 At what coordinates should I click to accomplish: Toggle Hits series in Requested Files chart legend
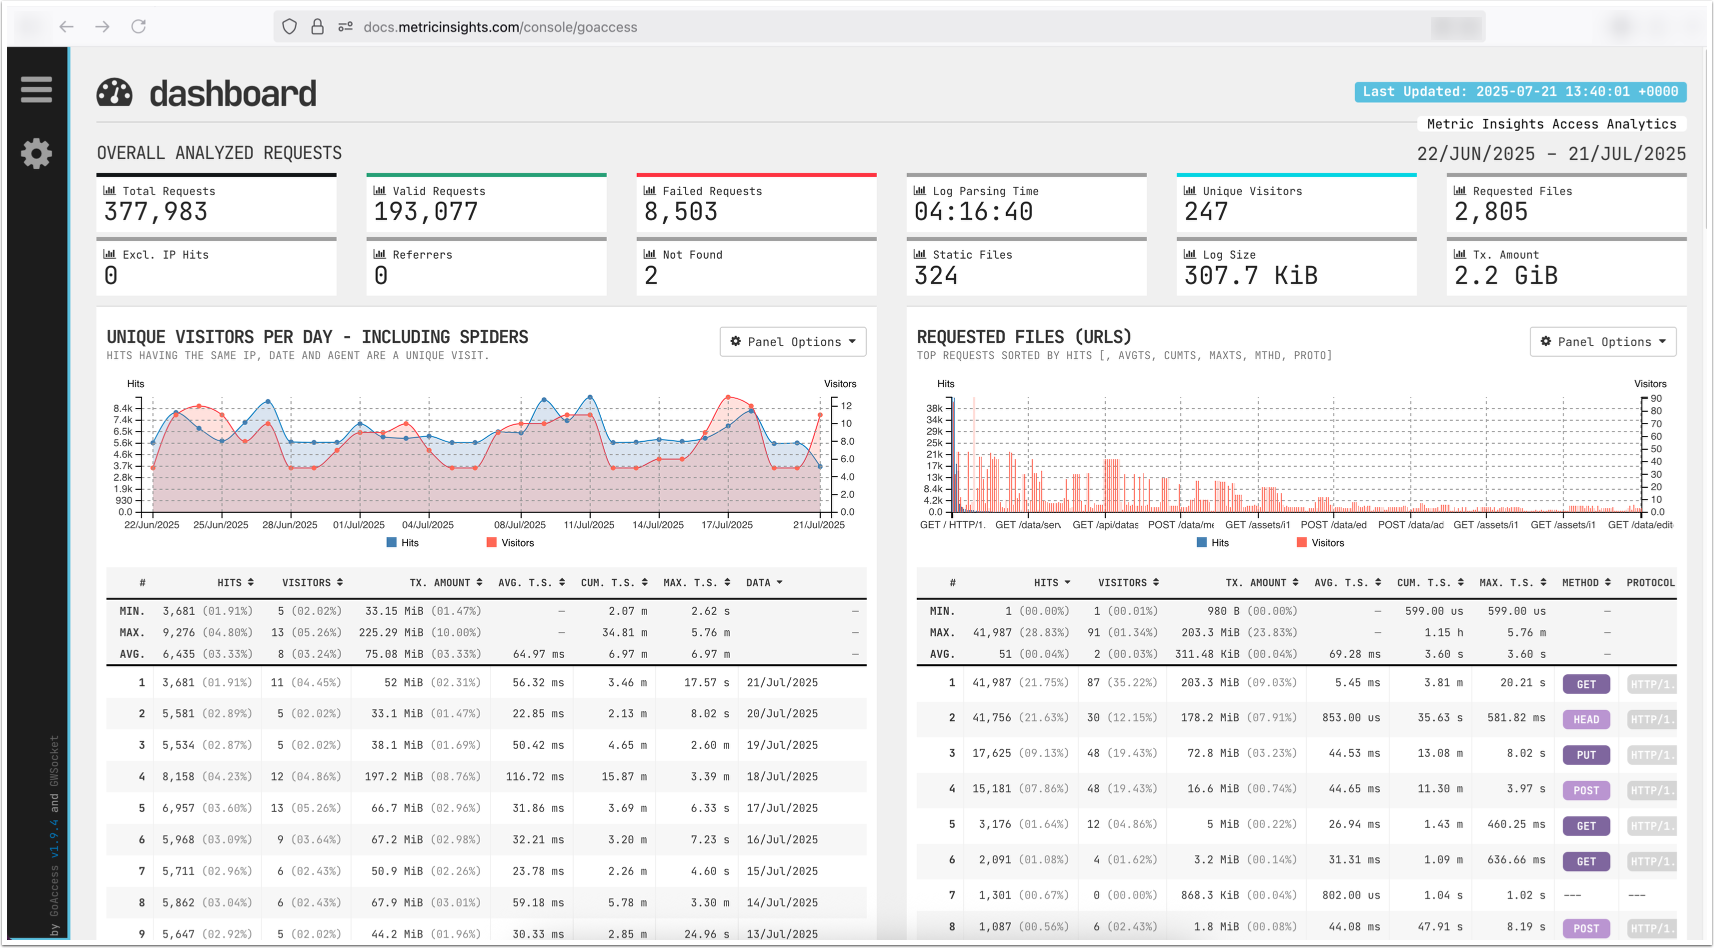(1213, 543)
